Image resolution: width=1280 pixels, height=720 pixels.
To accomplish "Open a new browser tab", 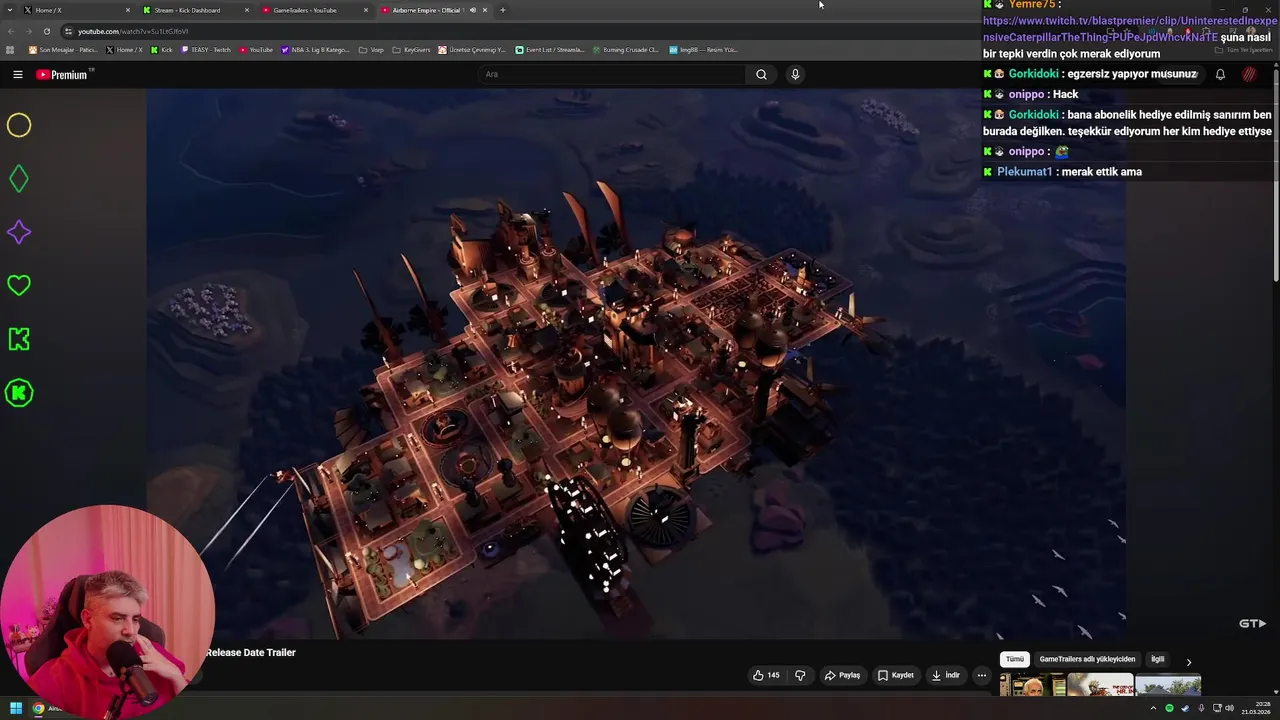I will click(x=502, y=10).
